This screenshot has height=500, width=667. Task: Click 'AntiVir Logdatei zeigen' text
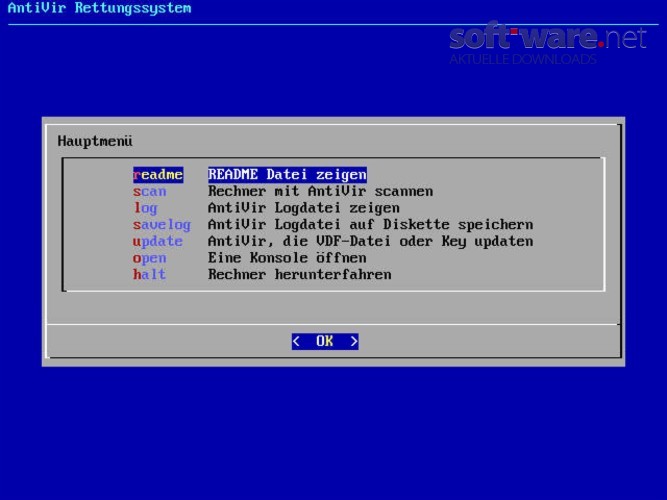click(x=304, y=208)
